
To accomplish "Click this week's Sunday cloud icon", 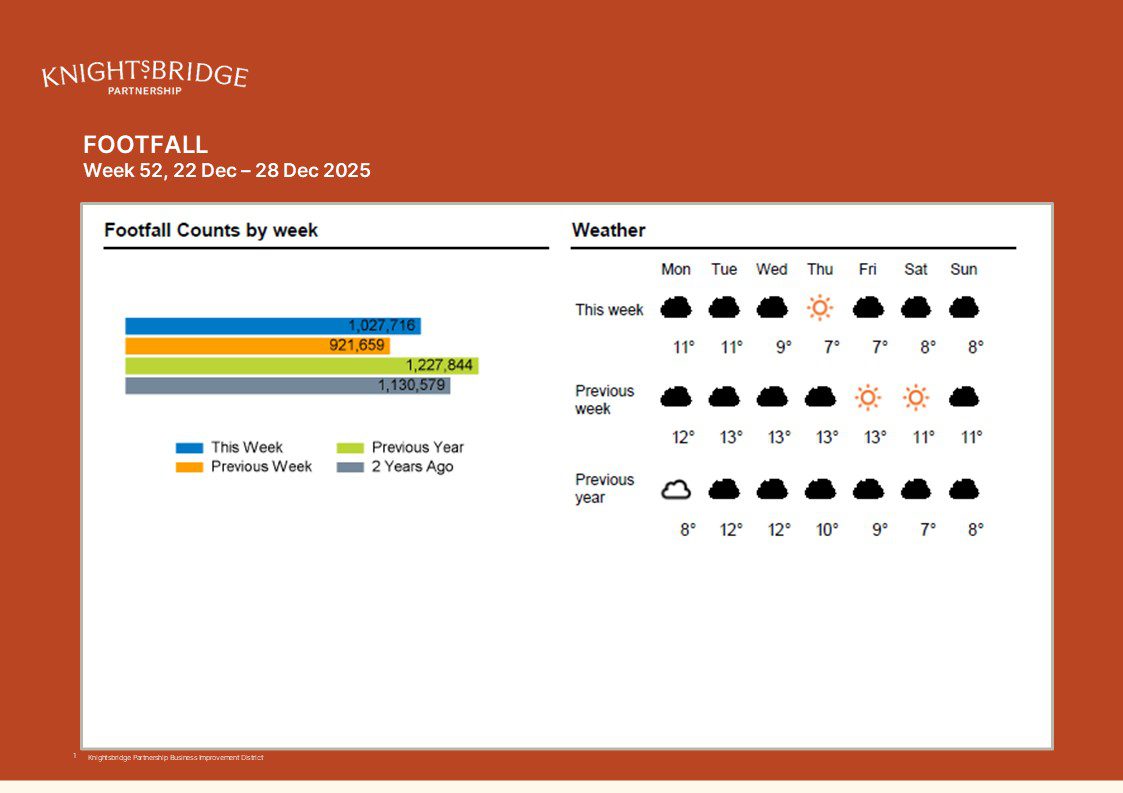I will 963,307.
